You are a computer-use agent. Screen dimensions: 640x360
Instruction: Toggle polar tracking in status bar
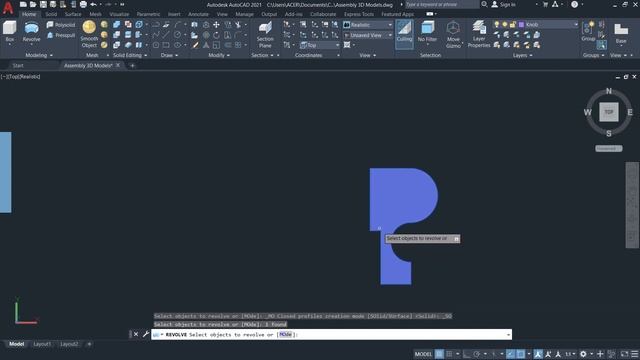[x=477, y=354]
